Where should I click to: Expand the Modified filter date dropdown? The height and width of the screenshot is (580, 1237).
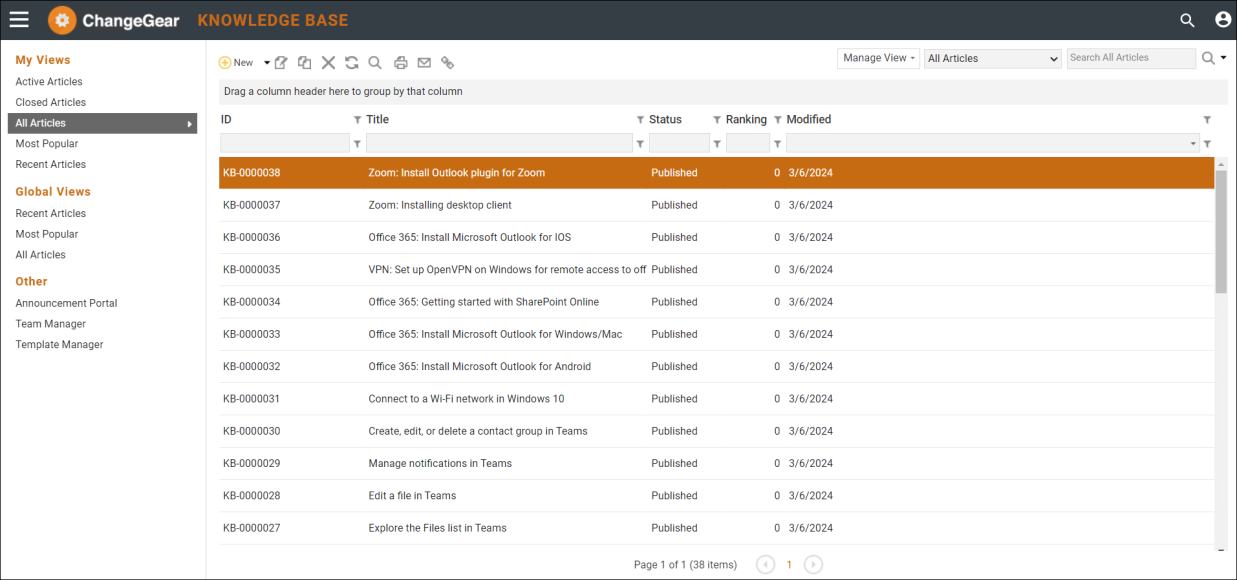pyautogui.click(x=1193, y=144)
